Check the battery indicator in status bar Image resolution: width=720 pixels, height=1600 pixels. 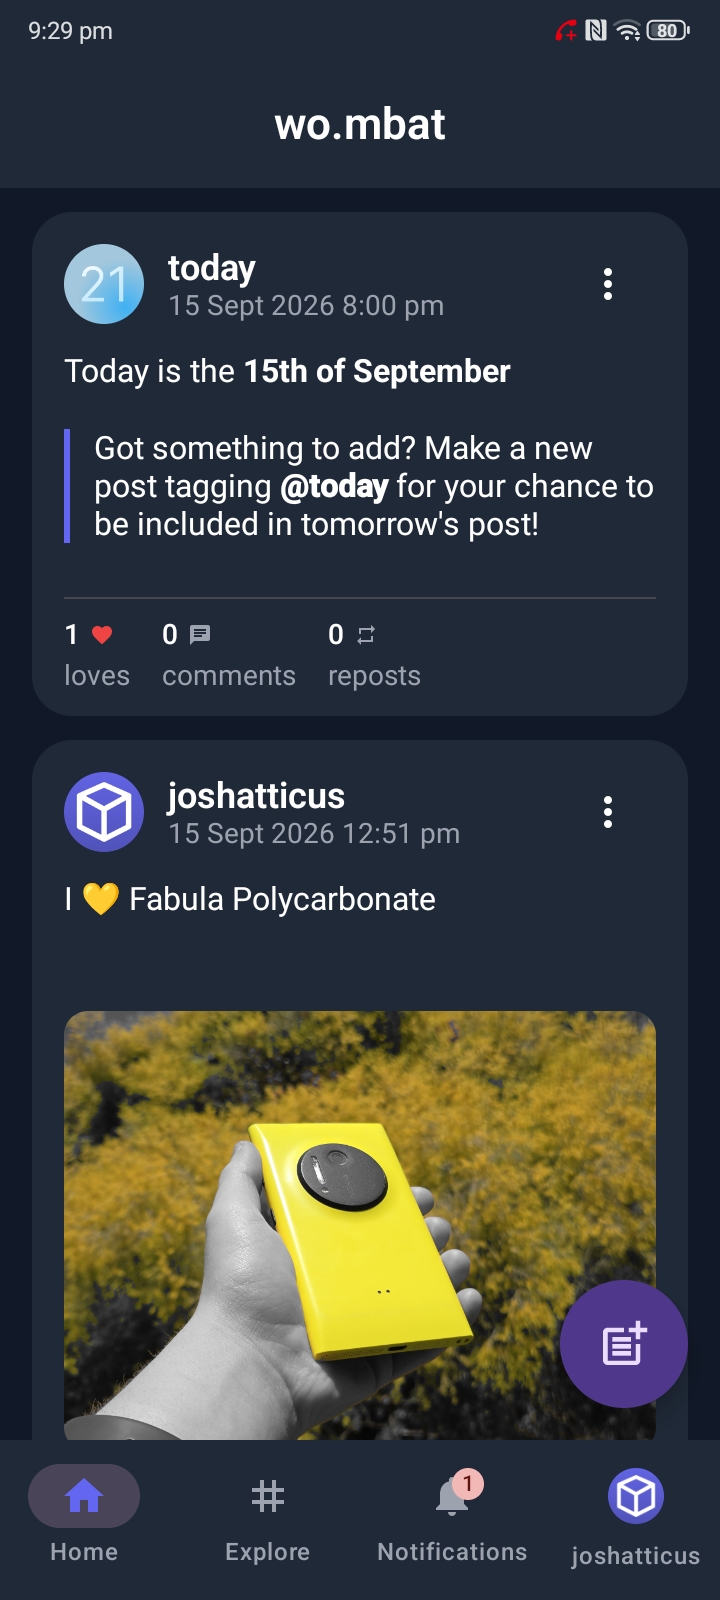pos(668,31)
